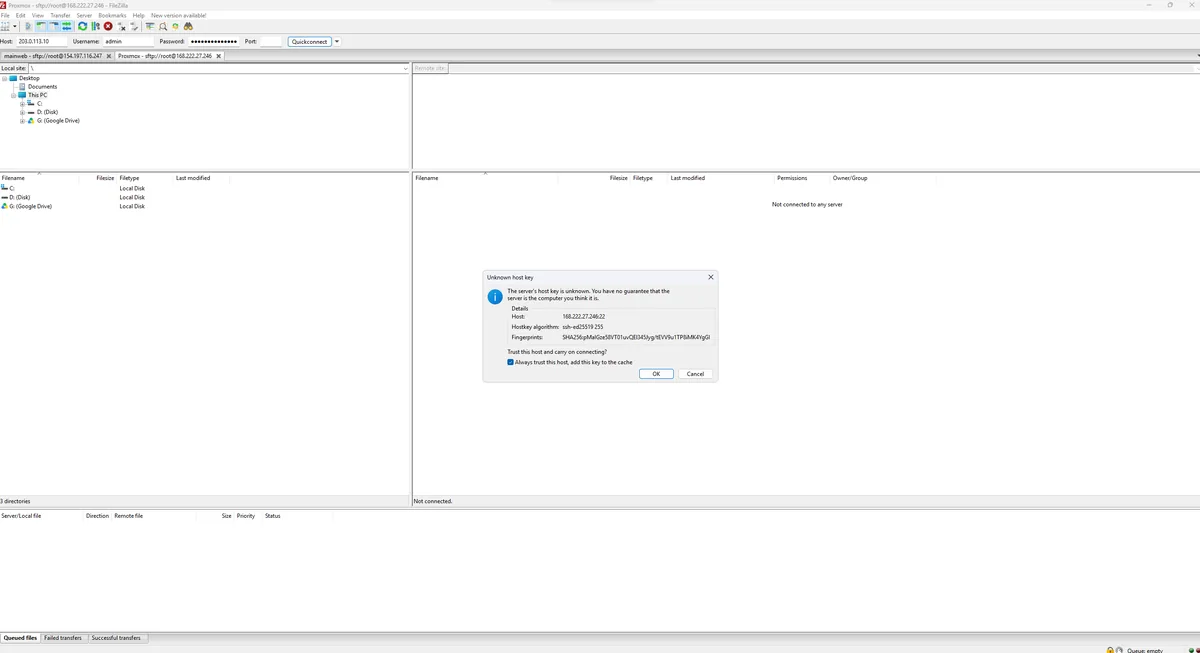
Task: Toggle directory comparison icon
Action: click(x=162, y=26)
